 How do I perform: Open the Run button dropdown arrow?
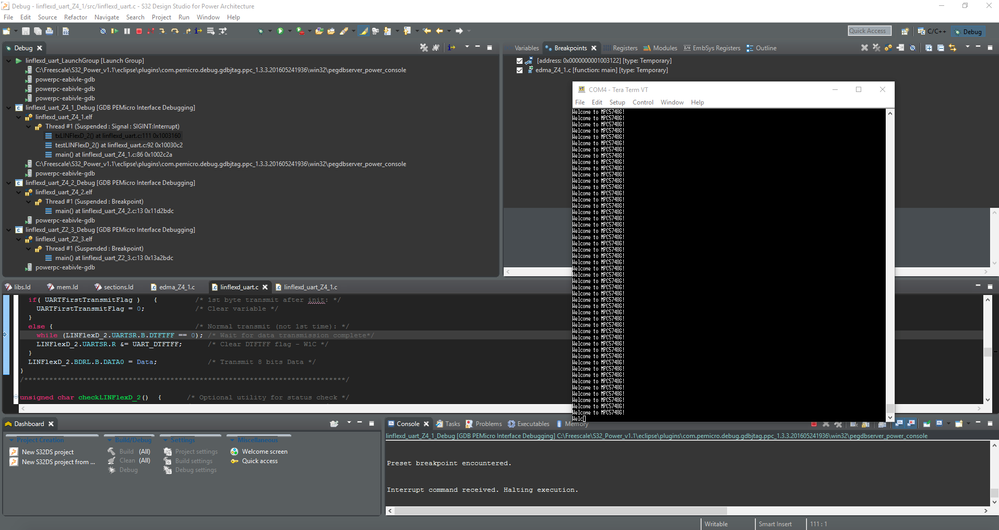(289, 31)
